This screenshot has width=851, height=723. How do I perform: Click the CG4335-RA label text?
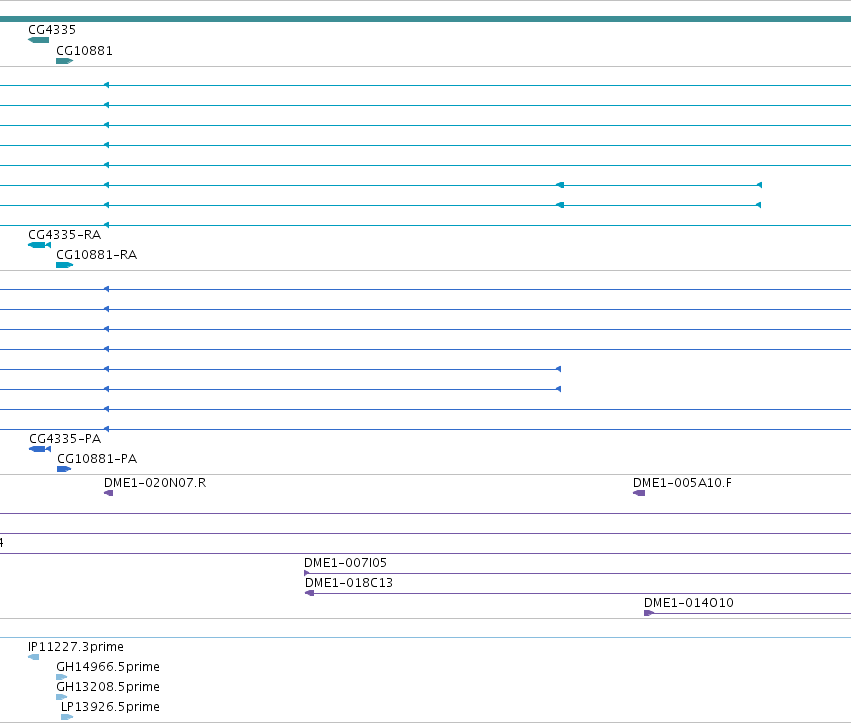(x=65, y=235)
